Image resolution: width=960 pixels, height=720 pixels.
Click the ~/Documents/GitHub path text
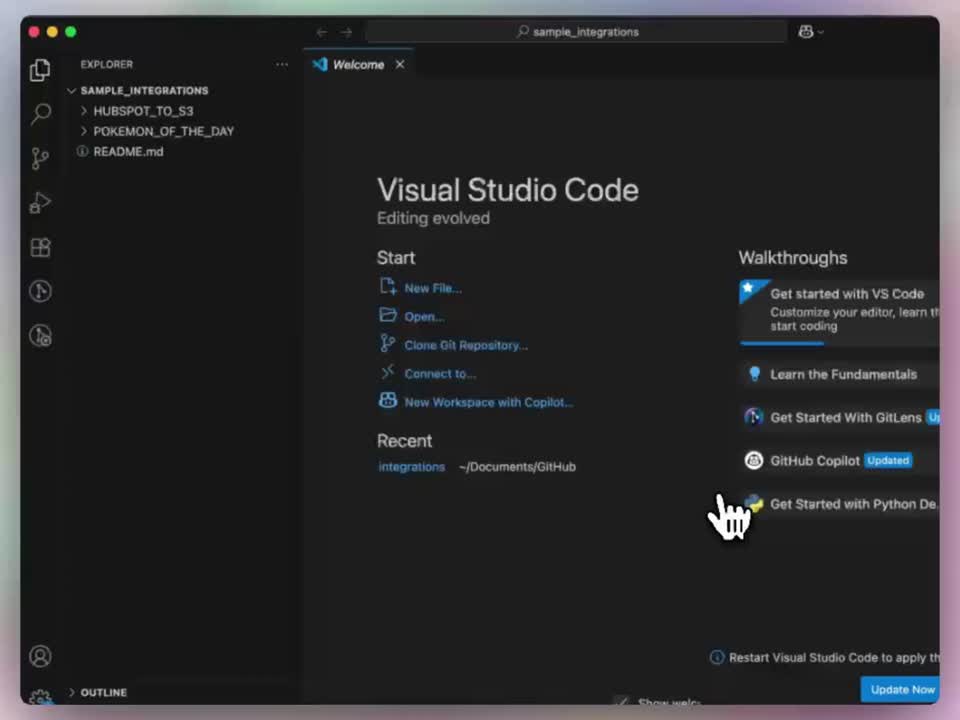click(x=517, y=467)
